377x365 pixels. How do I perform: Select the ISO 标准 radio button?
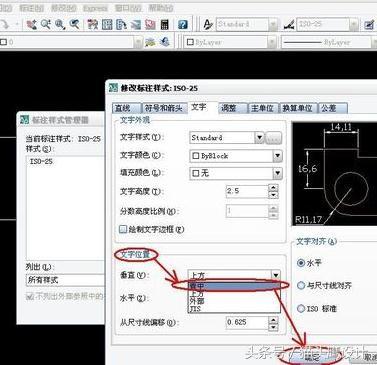click(x=301, y=308)
